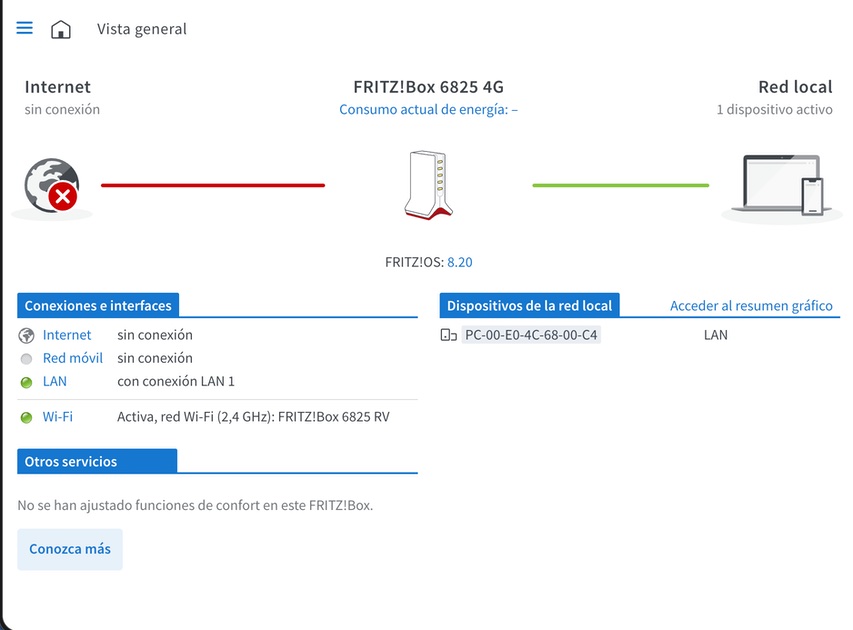Click the disconnected globe Internet icon
The image size is (853, 630).
(52, 186)
